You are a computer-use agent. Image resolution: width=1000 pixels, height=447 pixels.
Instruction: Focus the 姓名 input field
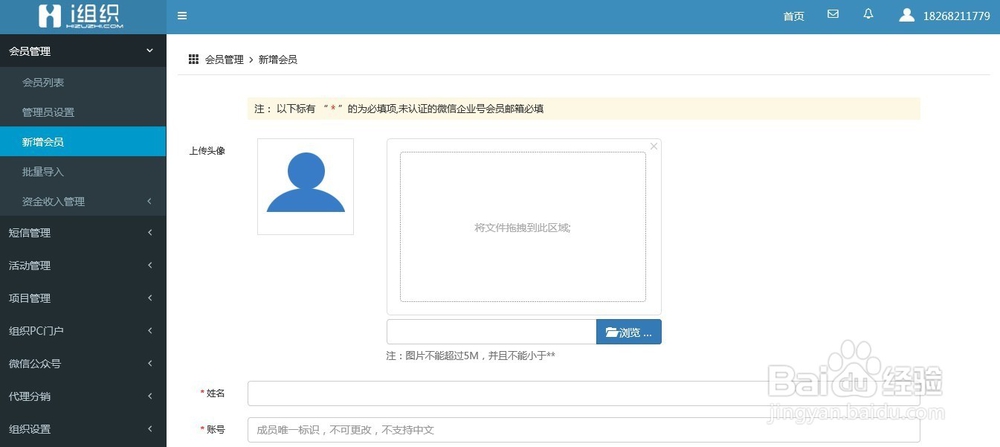[x=584, y=393]
